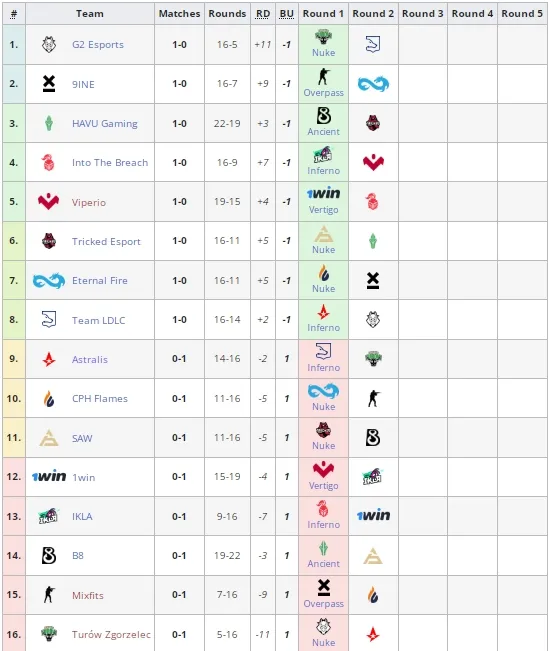This screenshot has width=549, height=651.
Task: Click the B8 logo in row 14
Action: 49,556
